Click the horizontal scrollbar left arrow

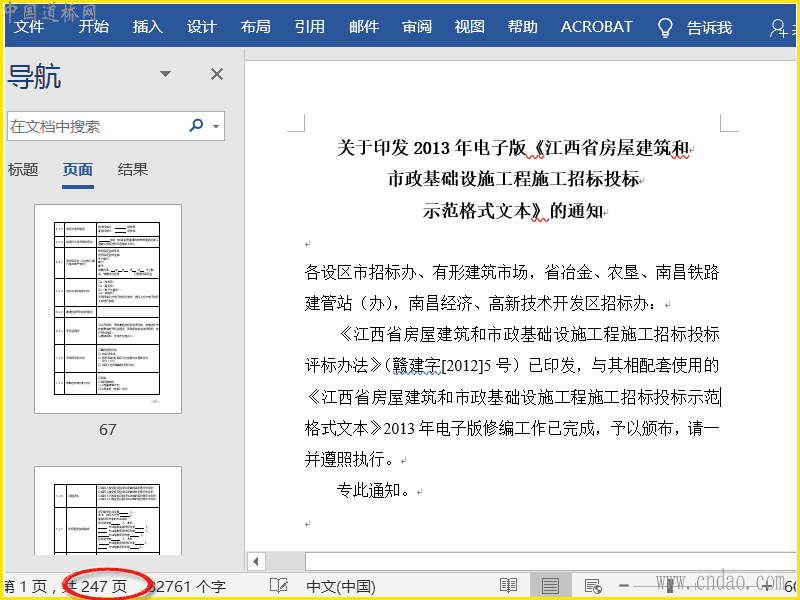point(256,562)
